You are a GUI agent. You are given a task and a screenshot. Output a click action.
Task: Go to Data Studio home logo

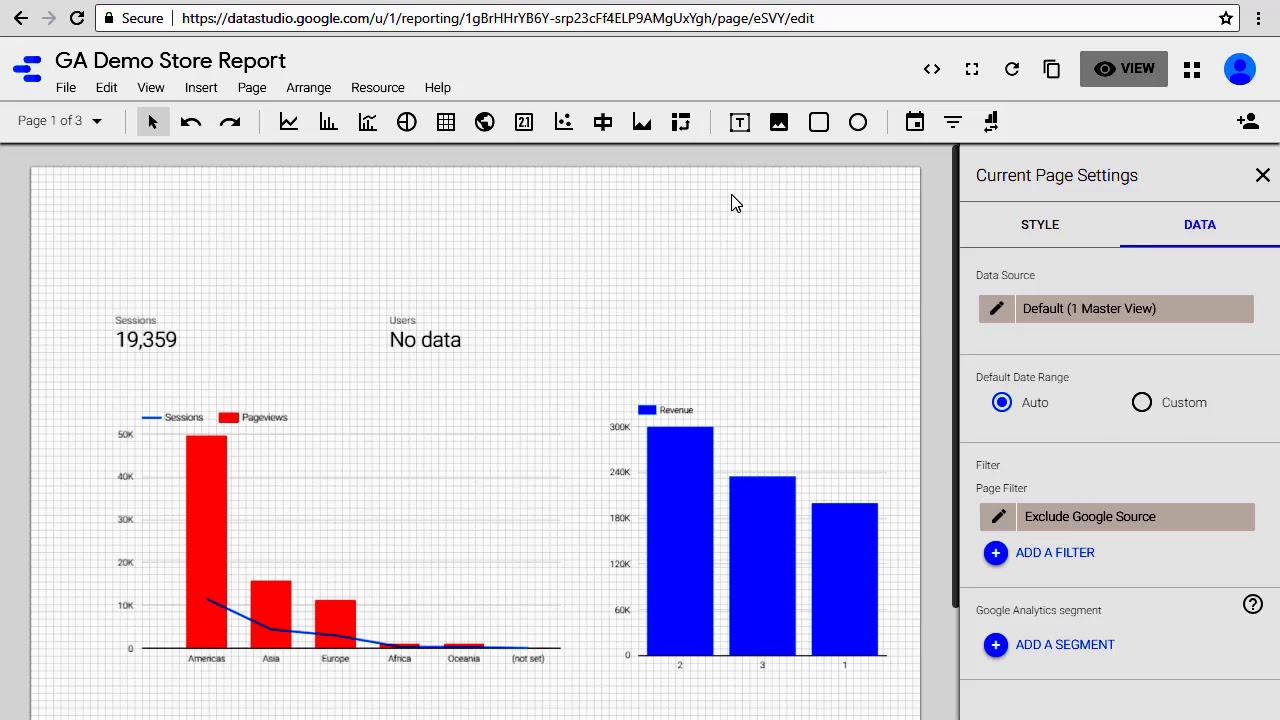pos(28,69)
